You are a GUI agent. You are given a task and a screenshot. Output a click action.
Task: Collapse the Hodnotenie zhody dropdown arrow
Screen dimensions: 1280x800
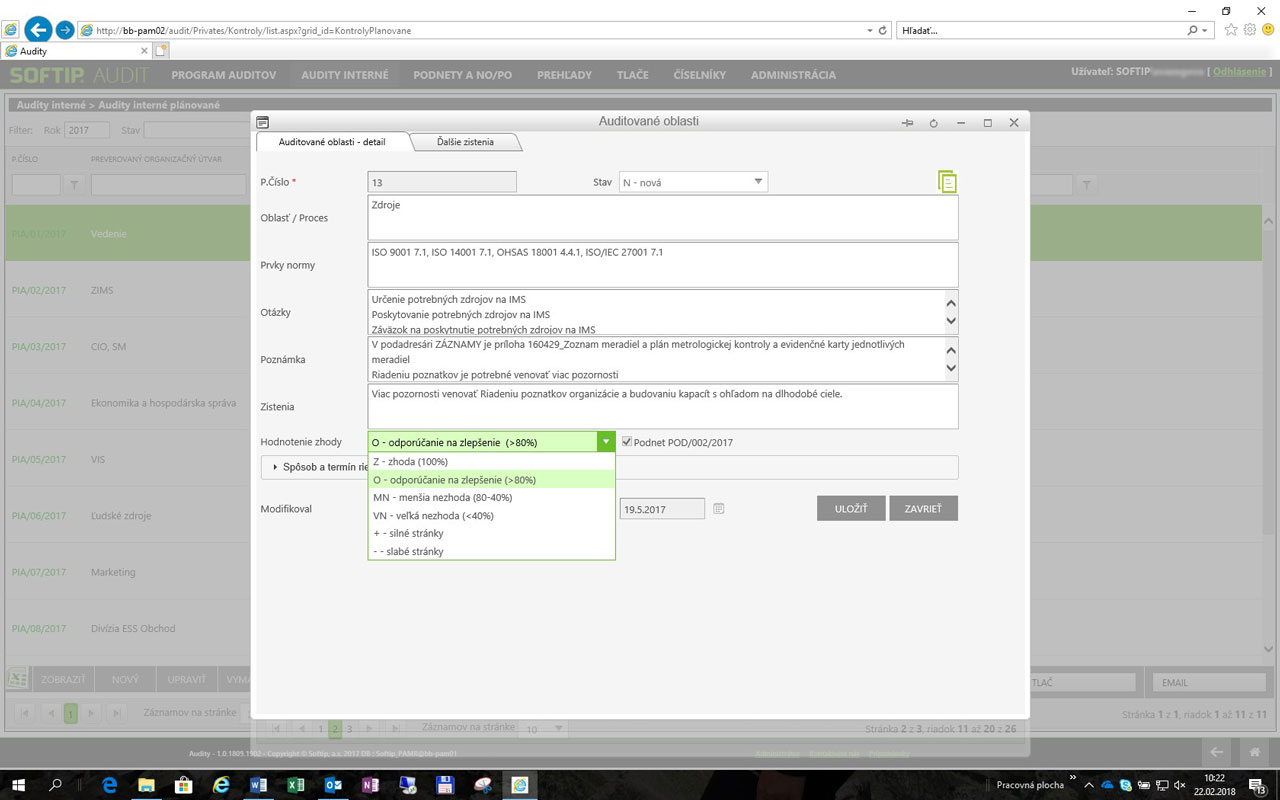click(605, 442)
